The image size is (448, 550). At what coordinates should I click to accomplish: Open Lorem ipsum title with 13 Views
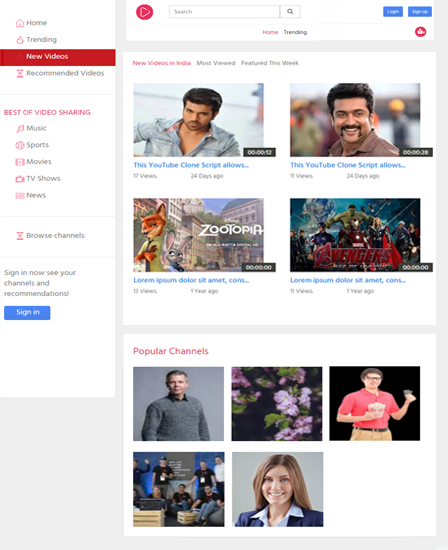(191, 280)
